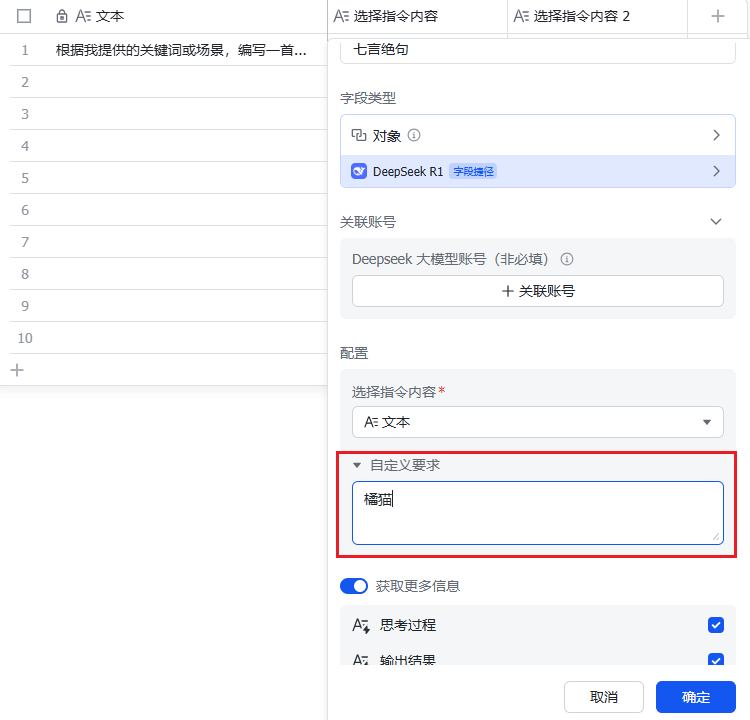Click the text icon in 文本 column header
Viewport: 750px width, 720px height.
click(x=83, y=16)
